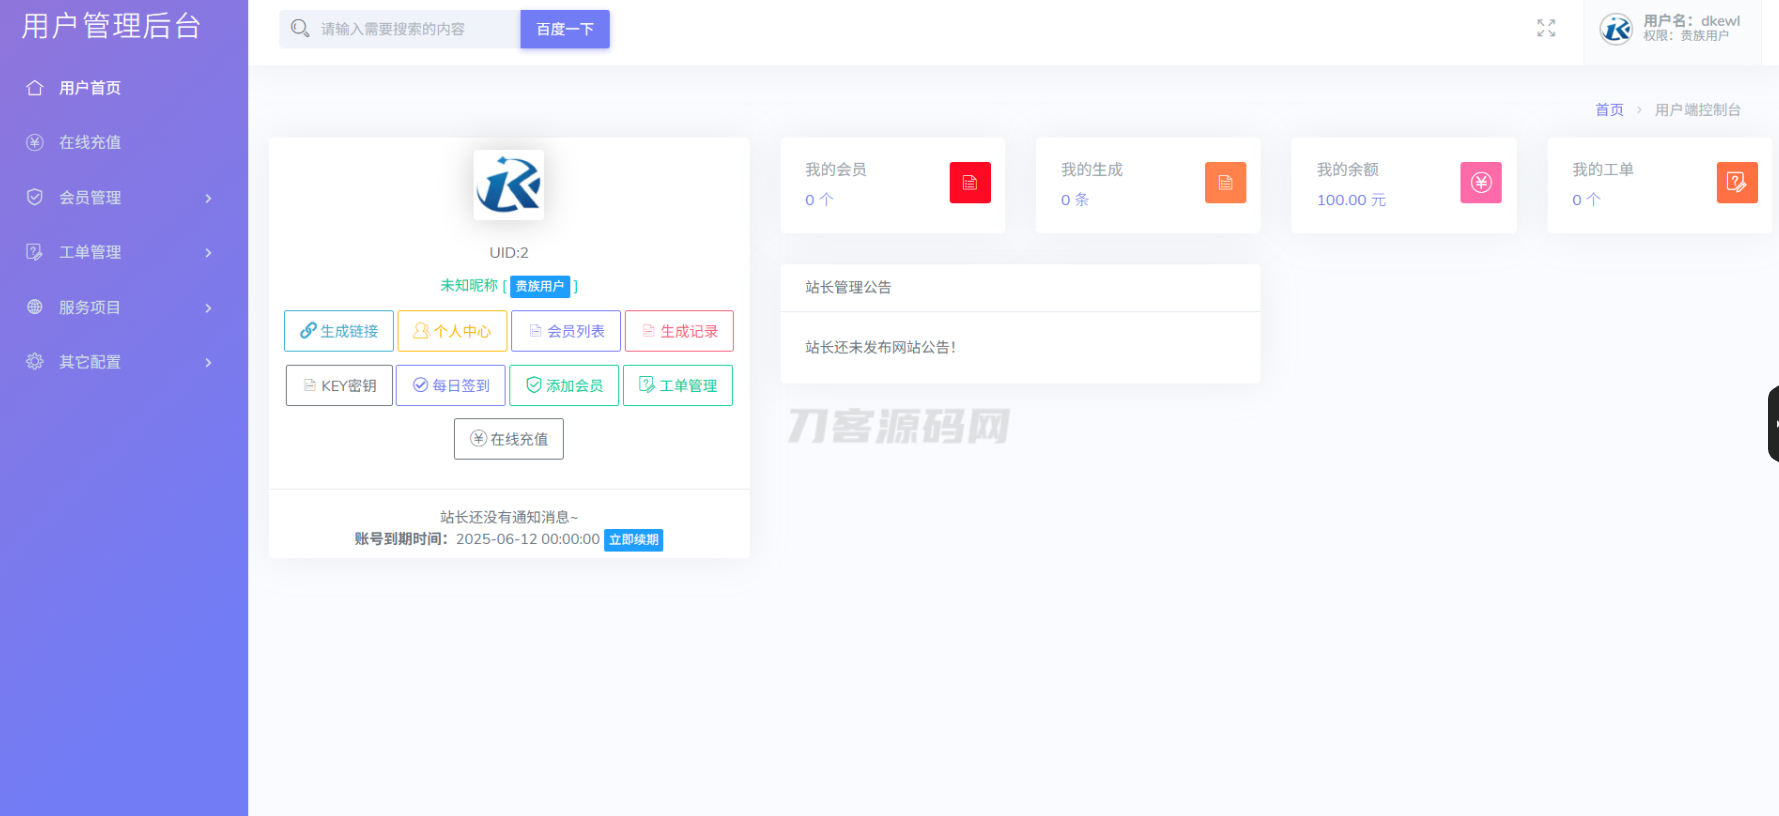Image resolution: width=1779 pixels, height=816 pixels.
Task: Click the orange edit icon on 我的工单 card
Action: [1737, 183]
